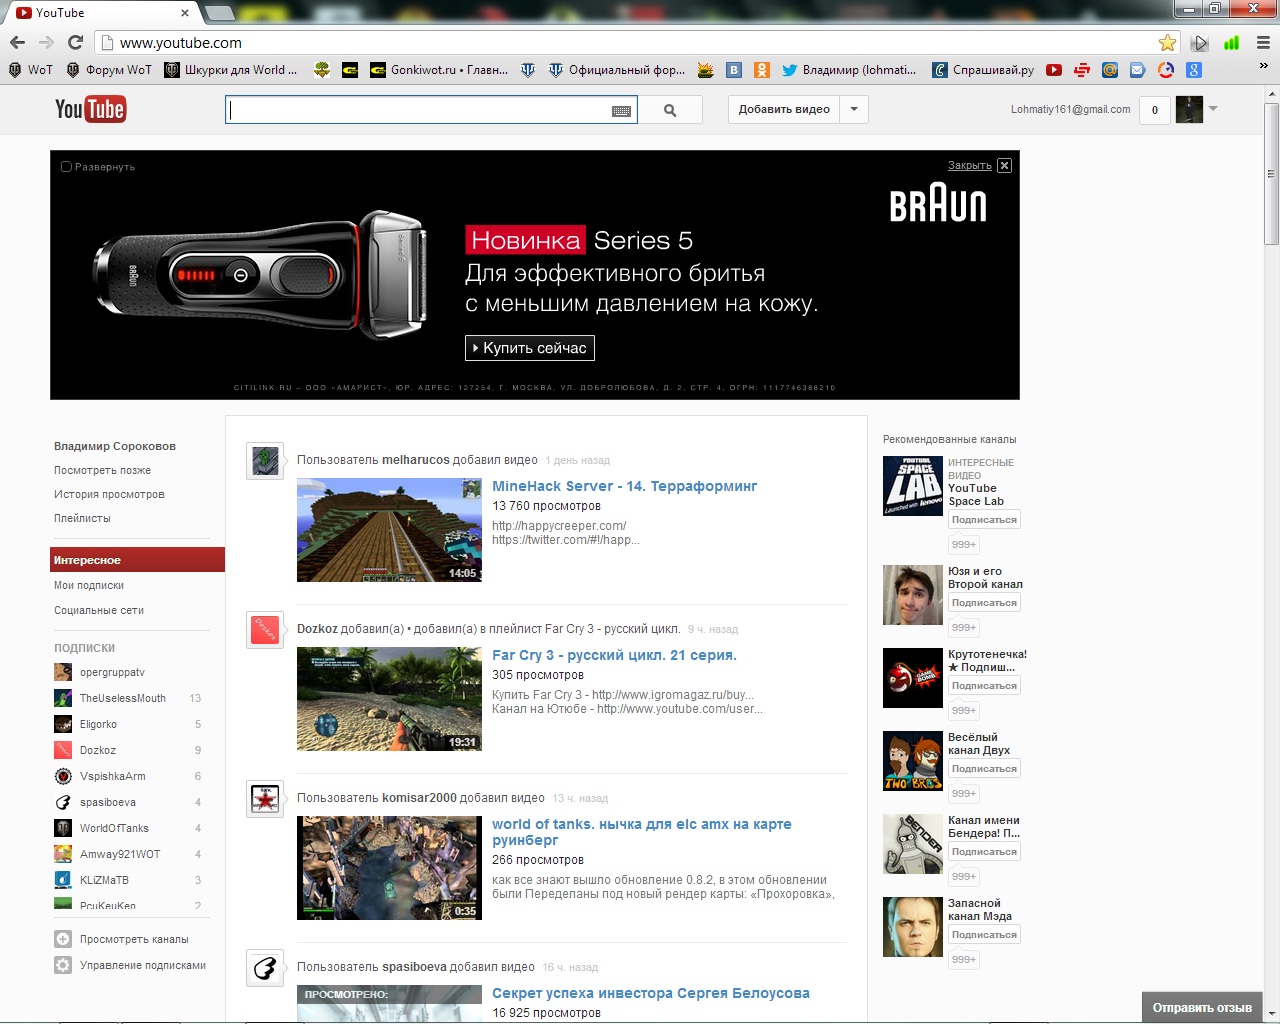Open Социальные сети in the sidebar

click(99, 610)
